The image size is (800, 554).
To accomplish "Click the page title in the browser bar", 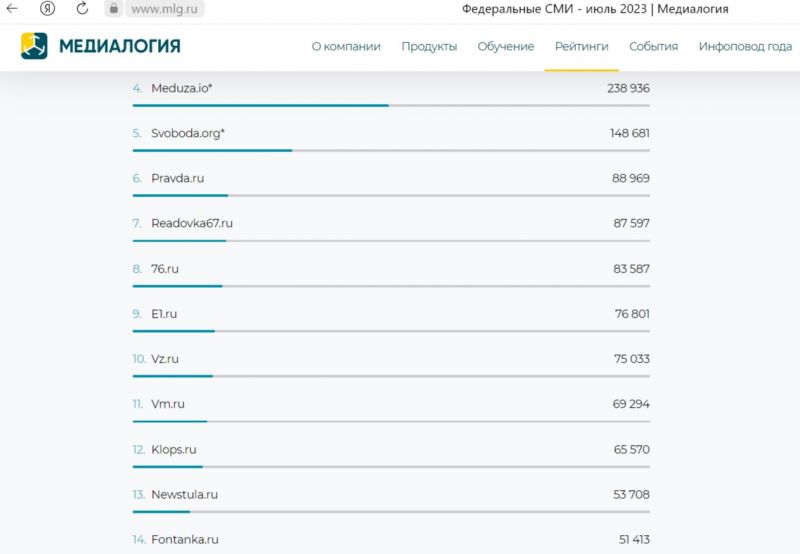I will click(595, 9).
